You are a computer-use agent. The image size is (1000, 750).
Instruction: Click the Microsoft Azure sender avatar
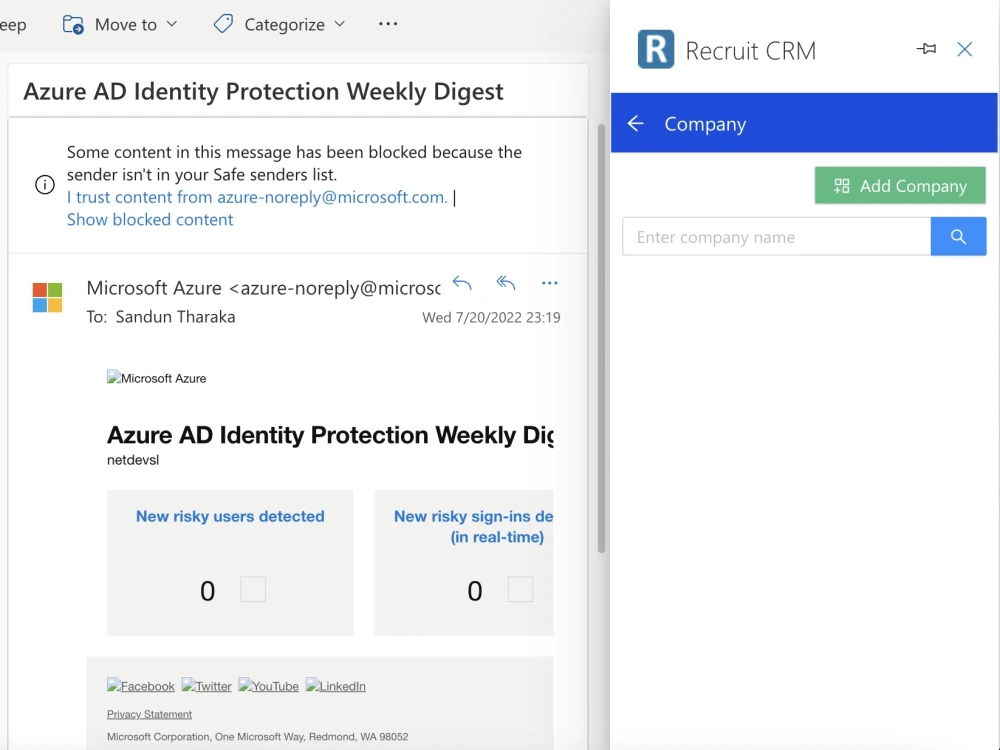(47, 298)
